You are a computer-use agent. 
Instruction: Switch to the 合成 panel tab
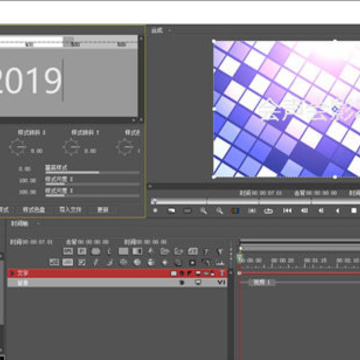point(157,31)
